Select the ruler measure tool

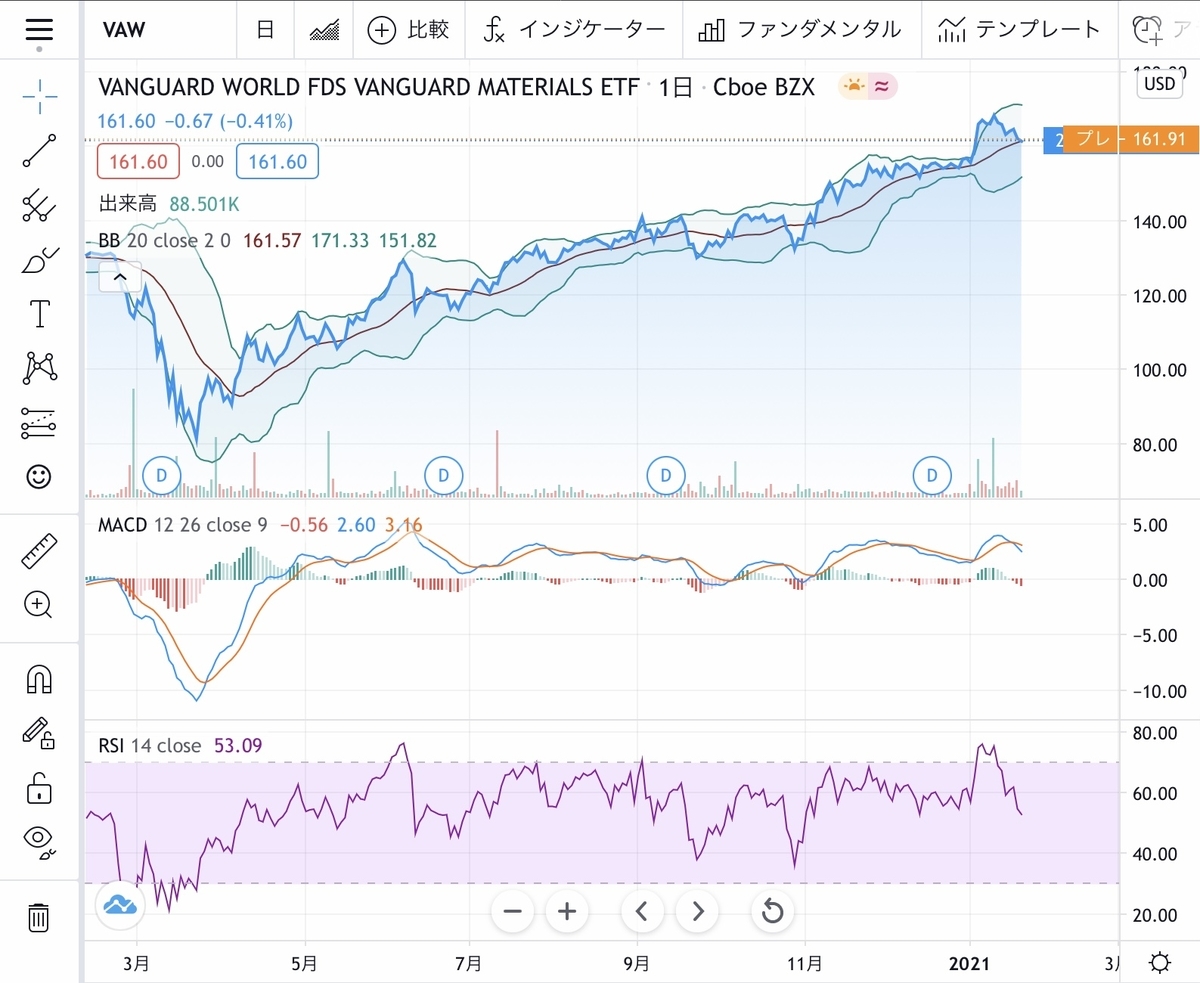(x=39, y=551)
